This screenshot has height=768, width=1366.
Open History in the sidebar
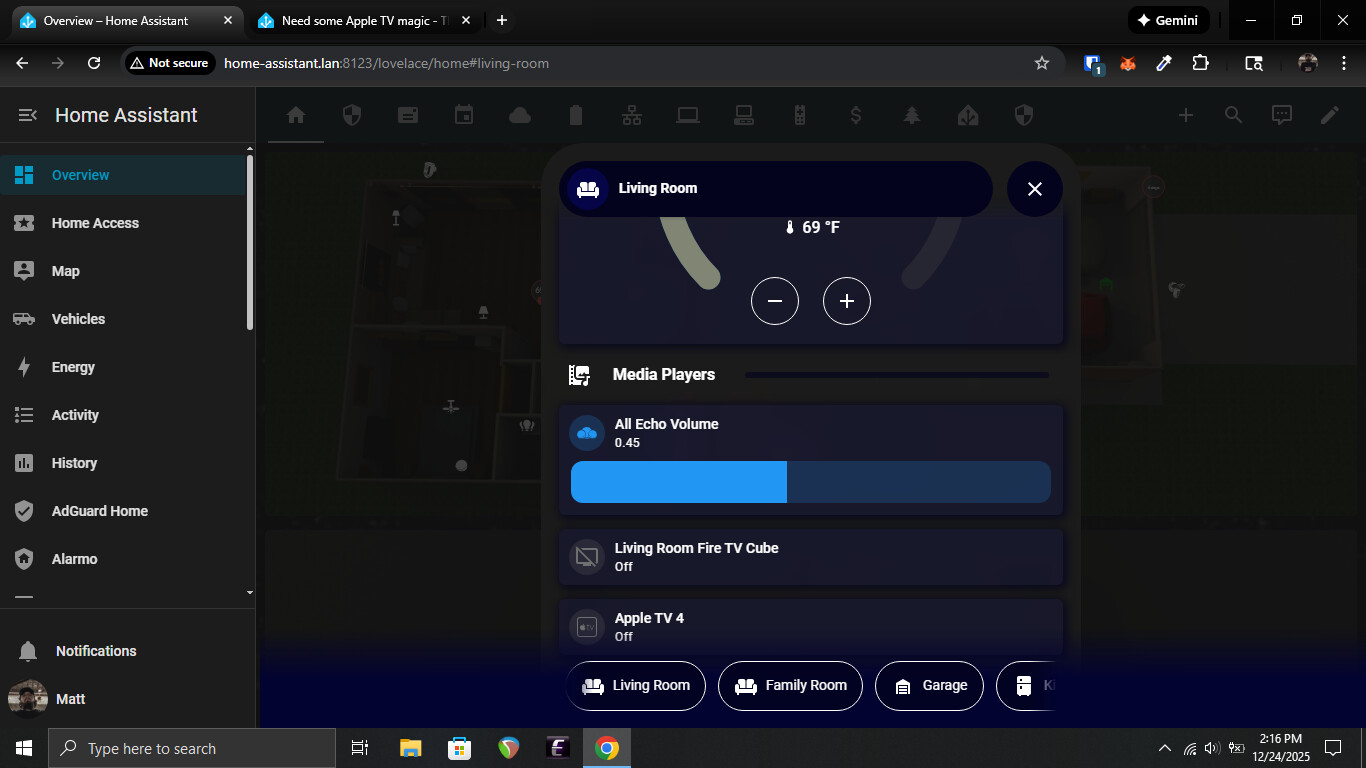(x=123, y=463)
